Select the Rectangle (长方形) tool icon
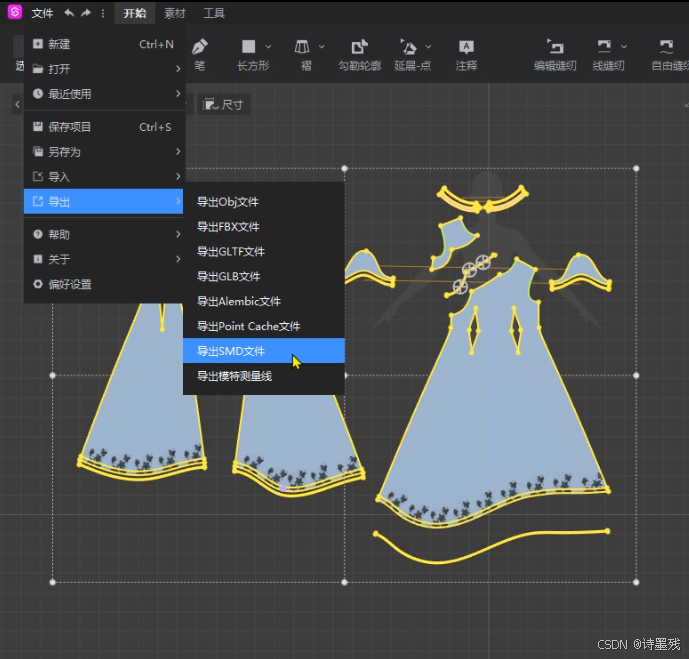The width and height of the screenshot is (689, 659). [248, 47]
